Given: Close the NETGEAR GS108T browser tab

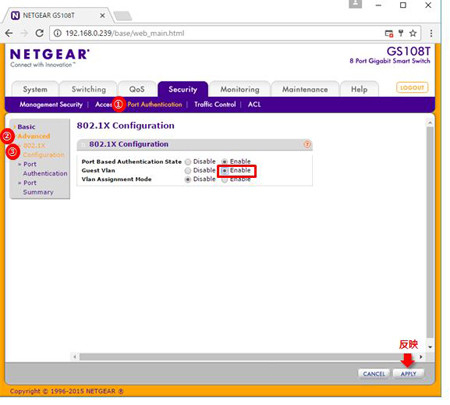Looking at the screenshot, I should pyautogui.click(x=102, y=15).
